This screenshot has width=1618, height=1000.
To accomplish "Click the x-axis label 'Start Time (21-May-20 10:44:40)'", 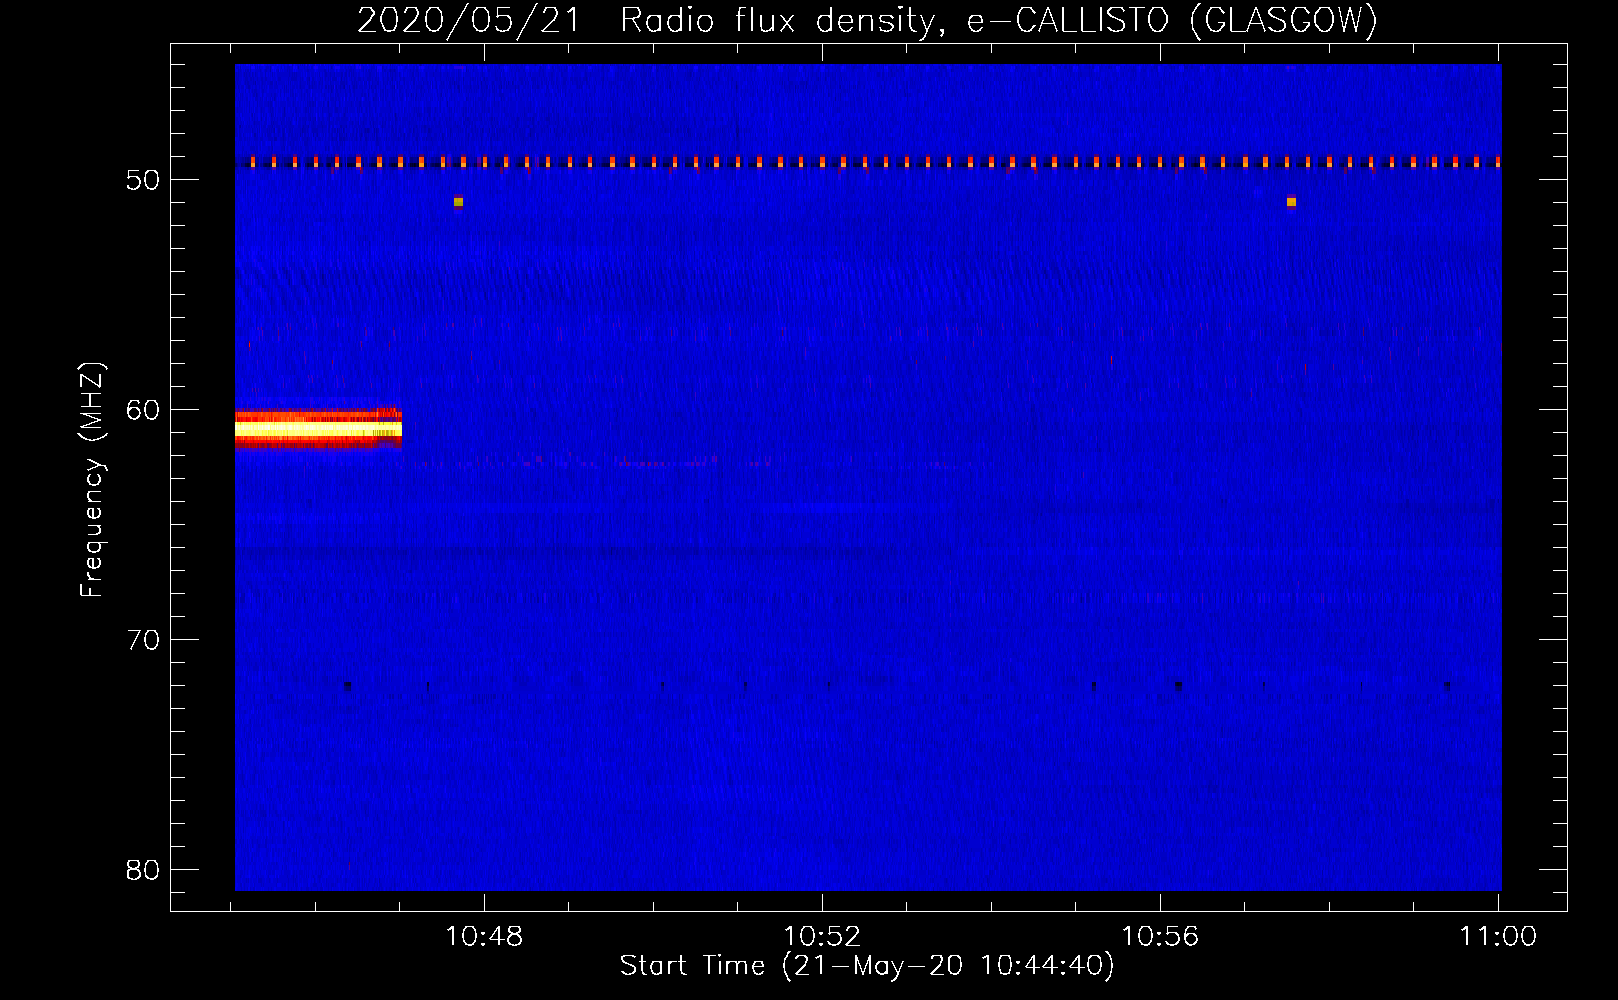I will pos(867,966).
